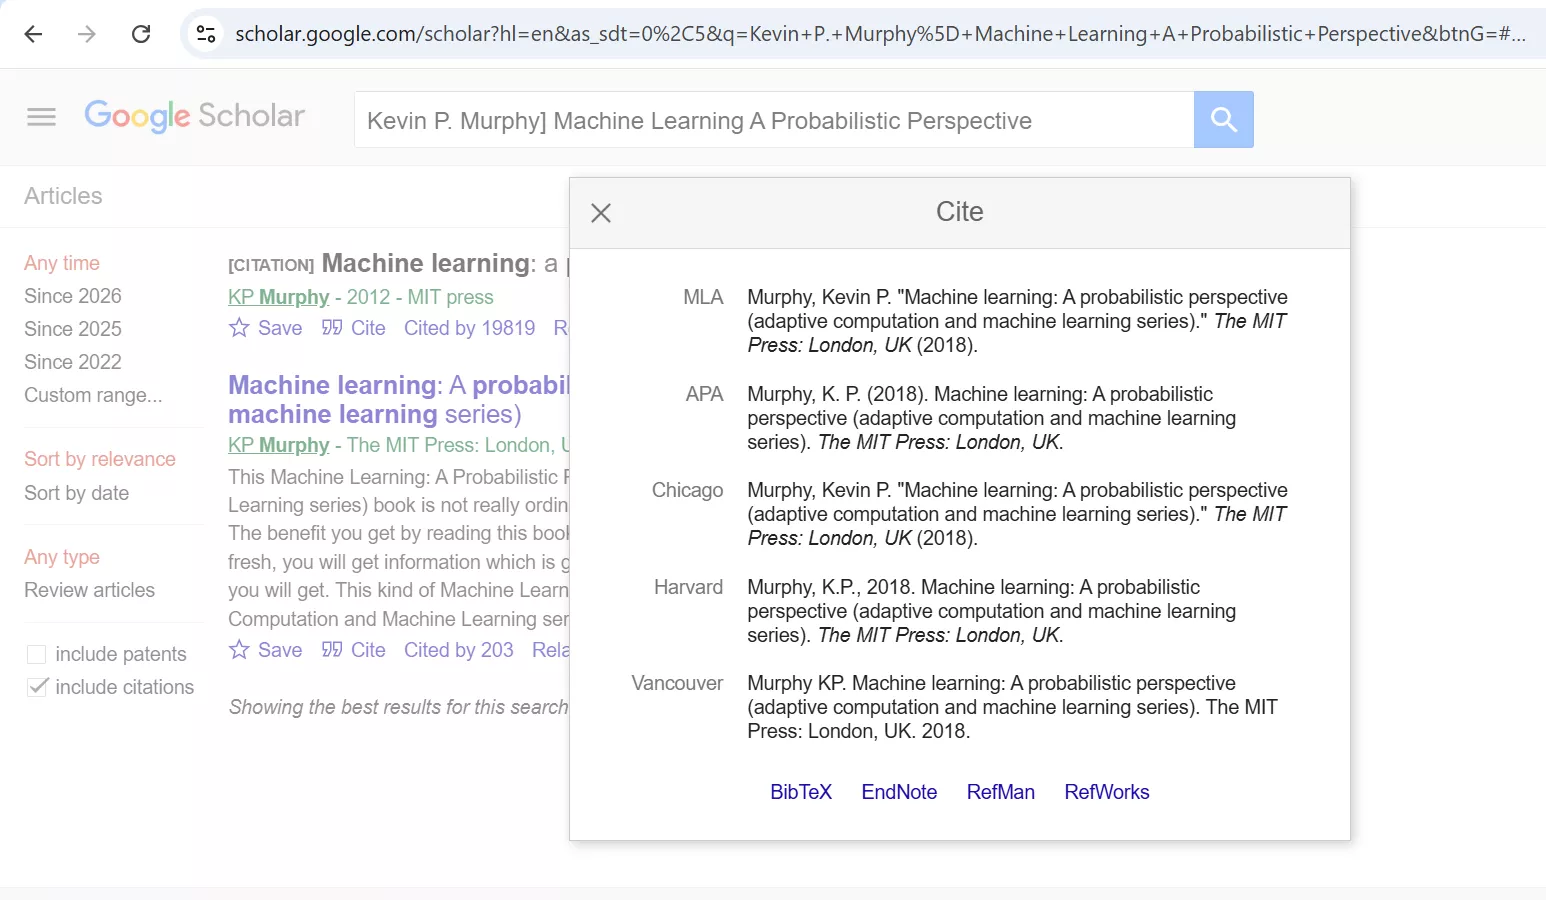Viewport: 1546px width, 900px height.
Task: Filter results to Since 2025
Action: point(72,328)
